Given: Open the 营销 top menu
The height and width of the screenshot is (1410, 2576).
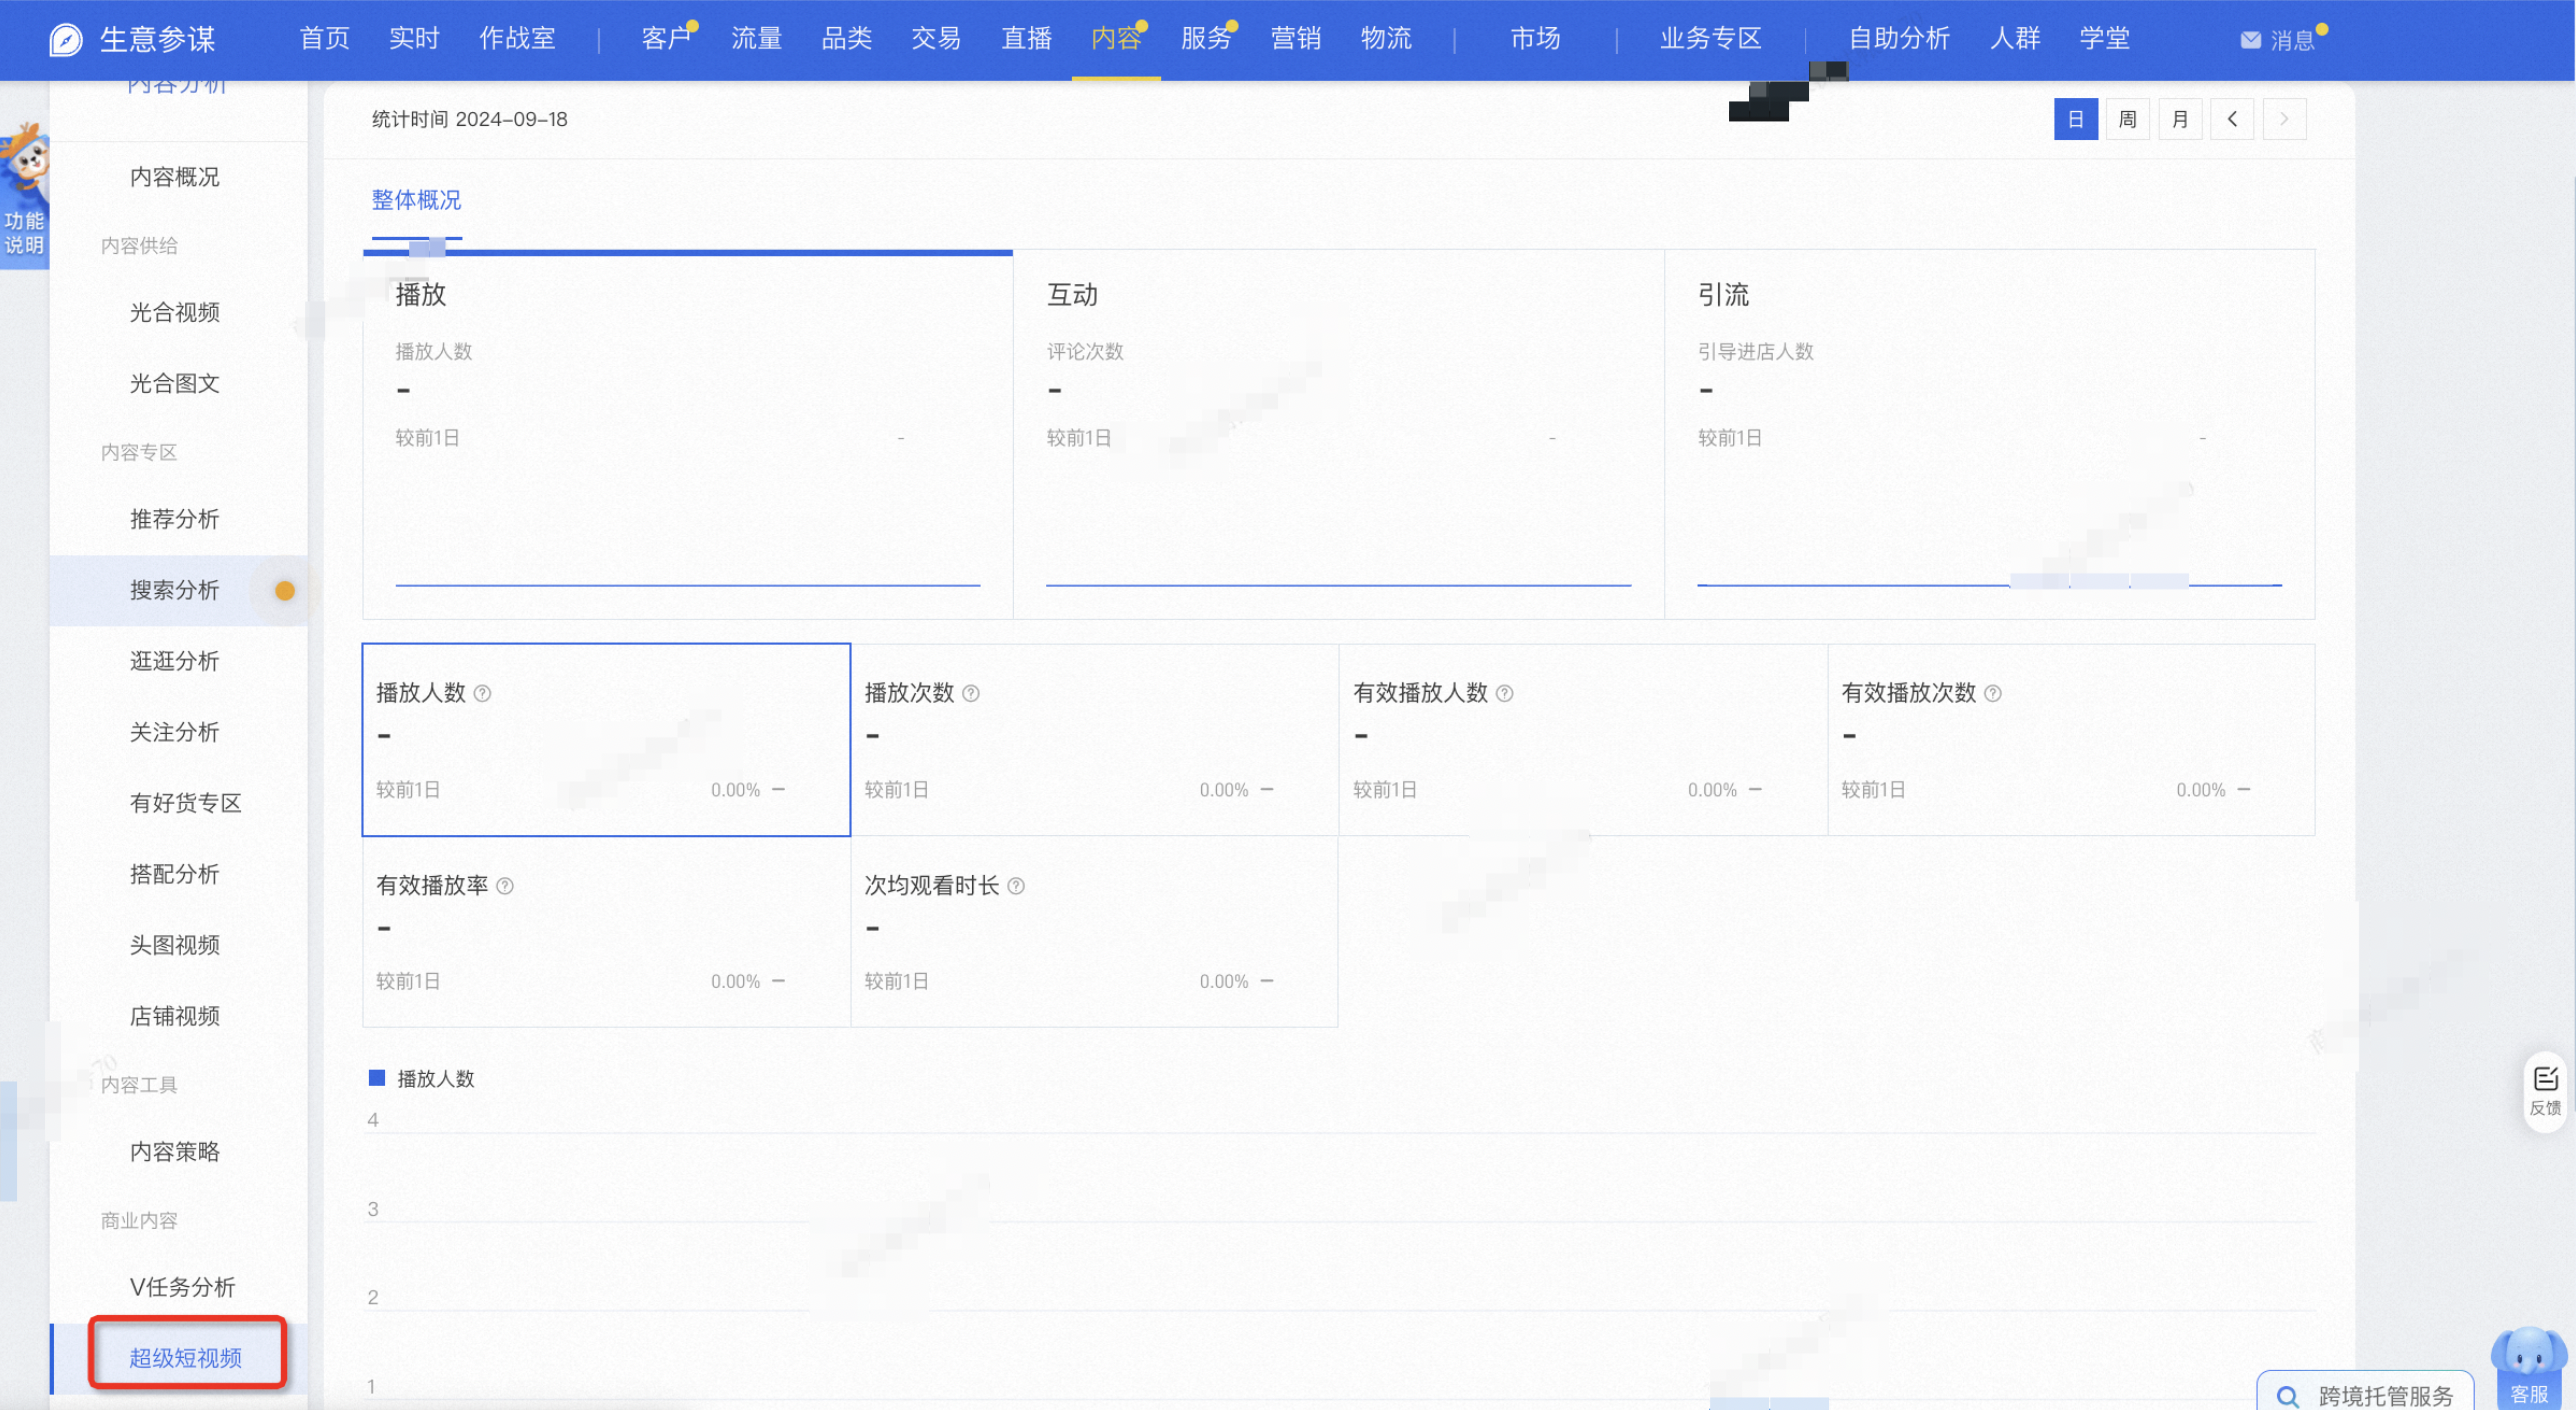Looking at the screenshot, I should pyautogui.click(x=1296, y=38).
